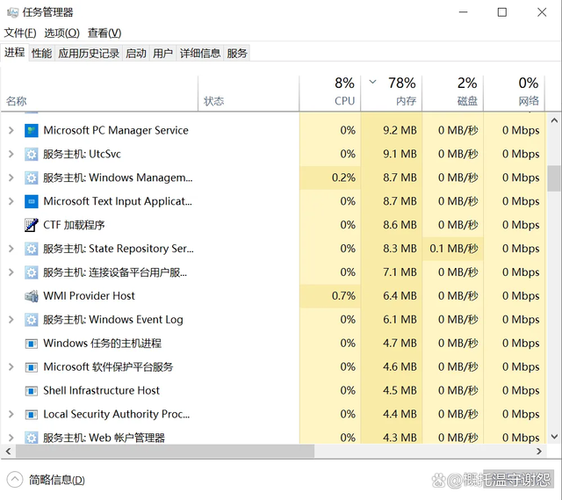Screen dimensions: 562x500
Task: Switch to the 性能 tab
Action: click(42, 53)
